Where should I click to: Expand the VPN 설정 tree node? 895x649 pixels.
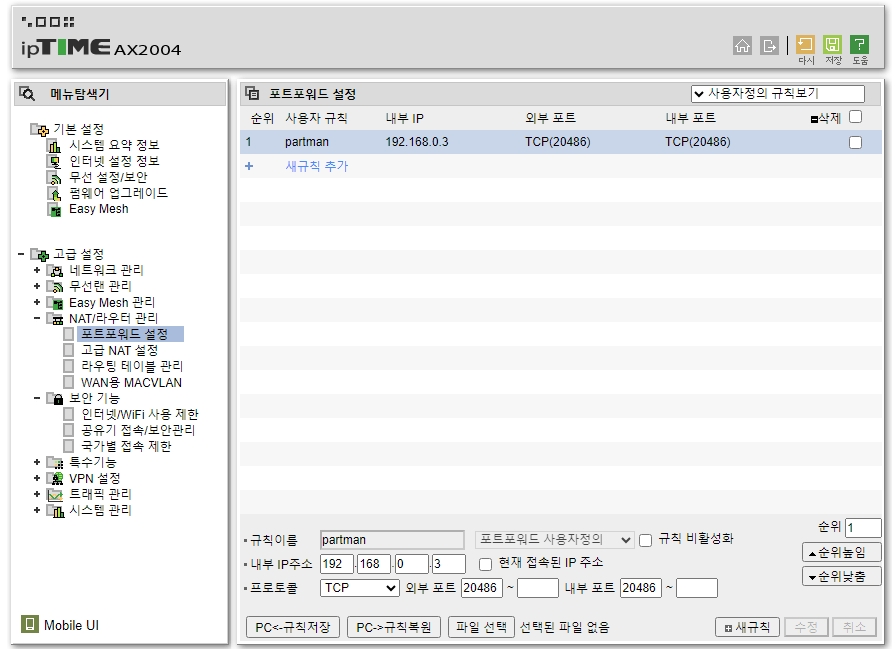coord(37,478)
